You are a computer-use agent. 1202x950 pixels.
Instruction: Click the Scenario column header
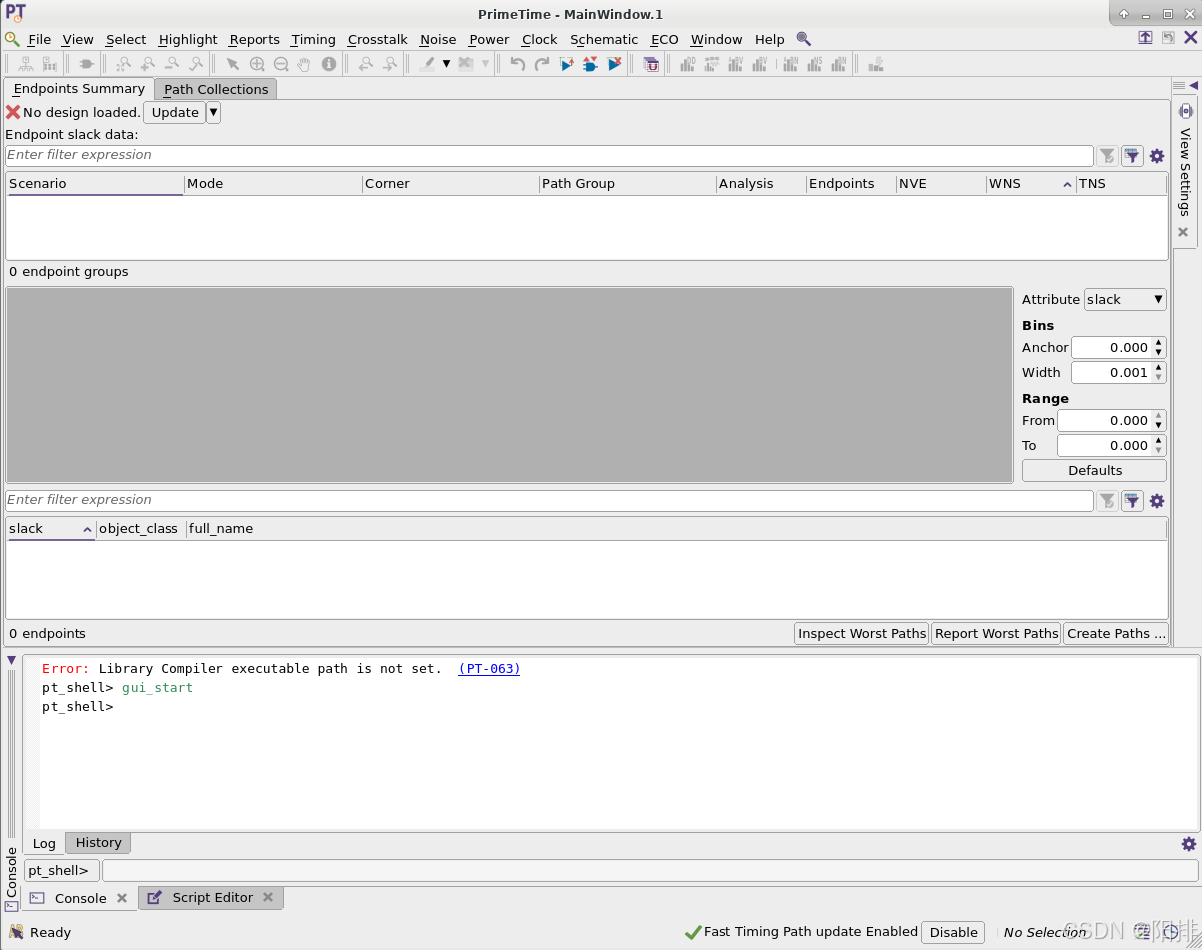95,184
